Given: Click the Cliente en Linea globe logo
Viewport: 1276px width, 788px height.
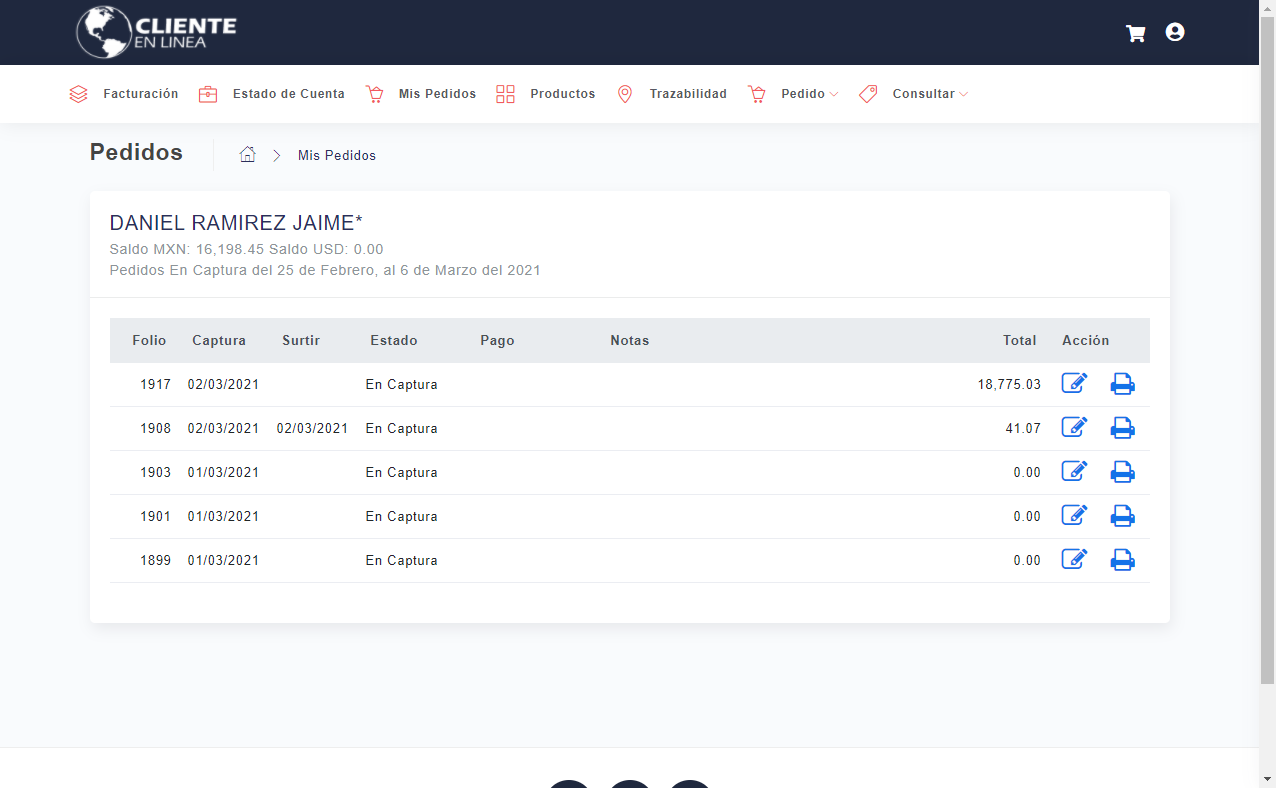Looking at the screenshot, I should click(156, 32).
